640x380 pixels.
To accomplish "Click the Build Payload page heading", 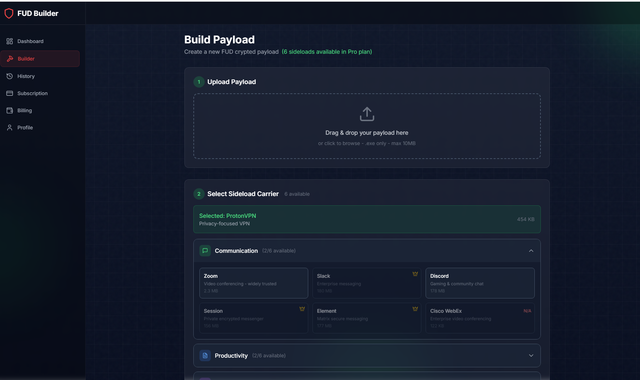I will tap(220, 40).
